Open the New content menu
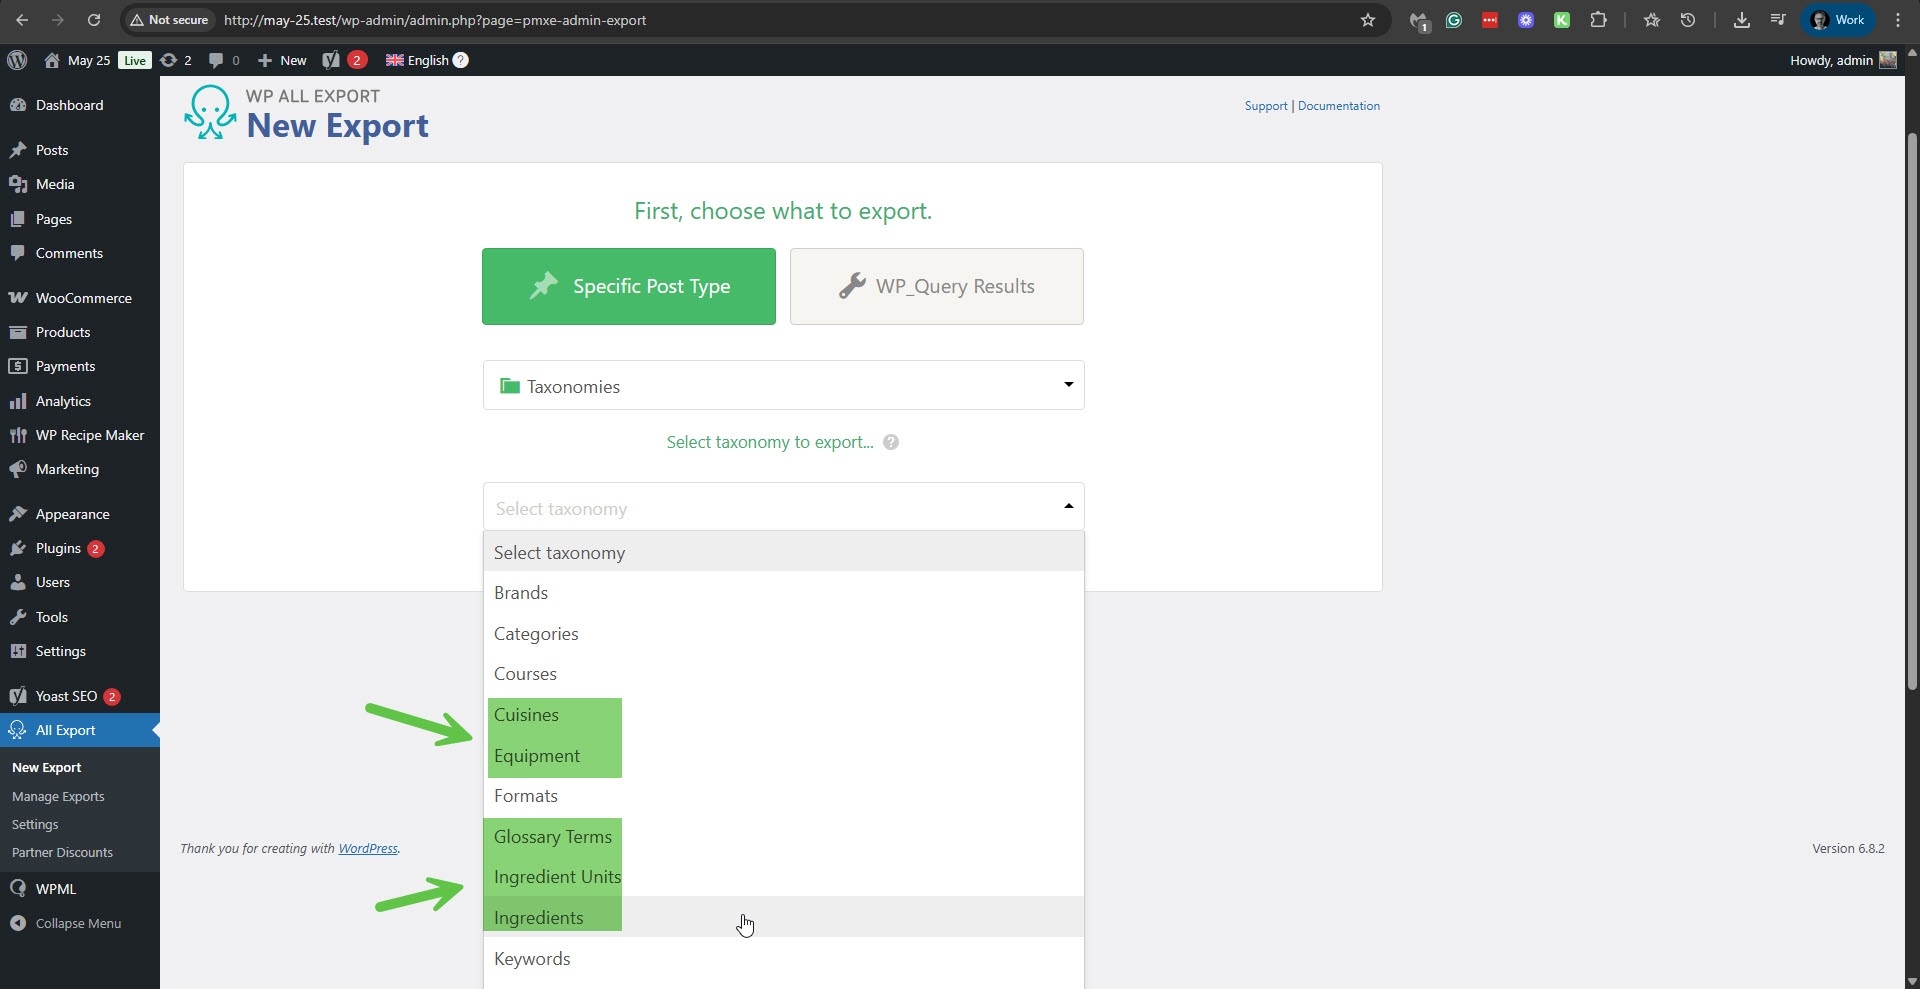Screen dimensions: 1920x989 point(282,60)
